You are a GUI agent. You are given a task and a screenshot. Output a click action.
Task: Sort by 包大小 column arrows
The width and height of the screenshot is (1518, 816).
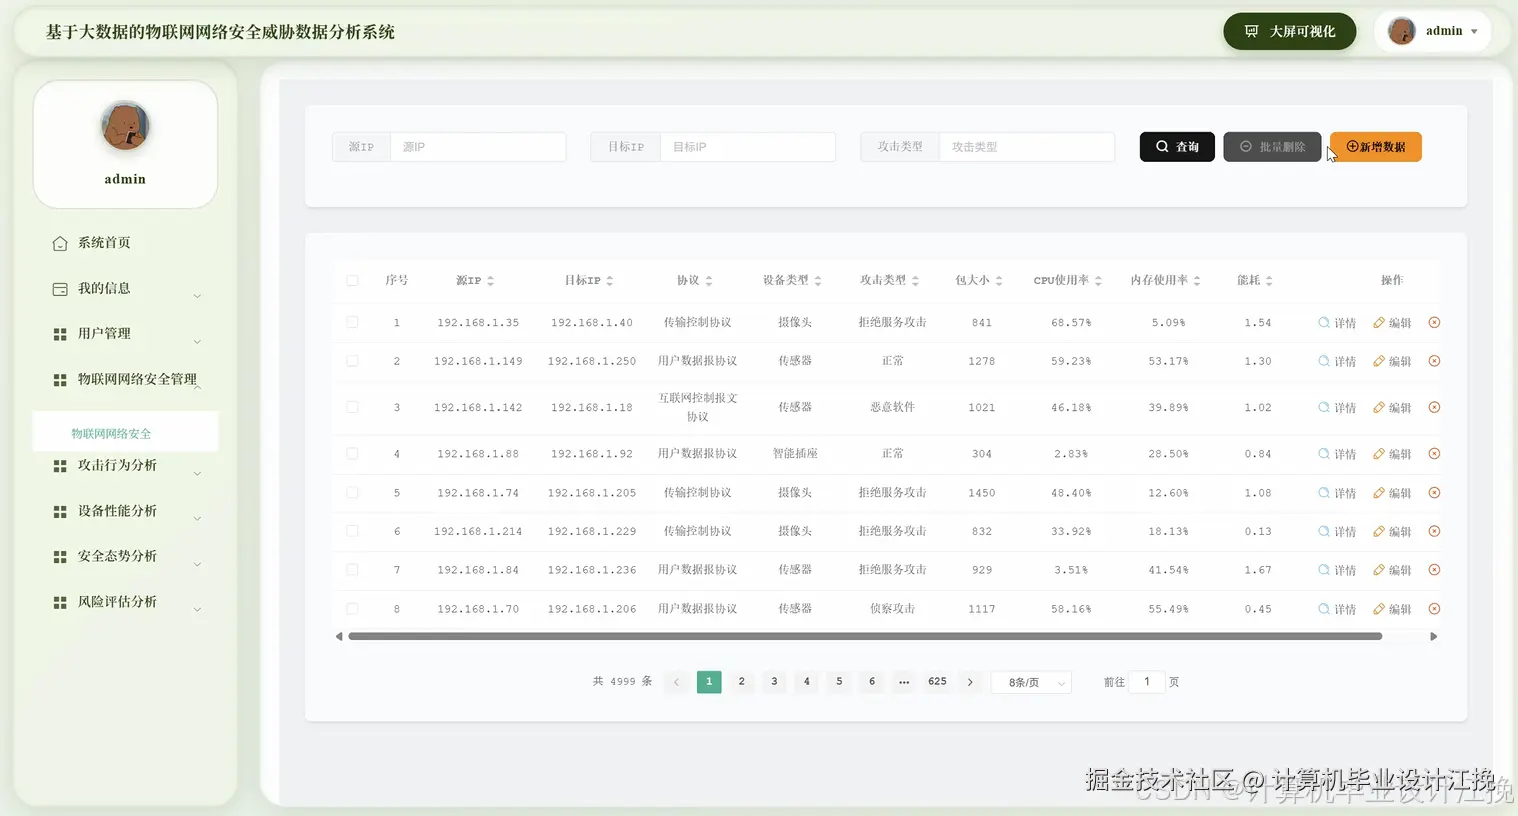coord(998,281)
